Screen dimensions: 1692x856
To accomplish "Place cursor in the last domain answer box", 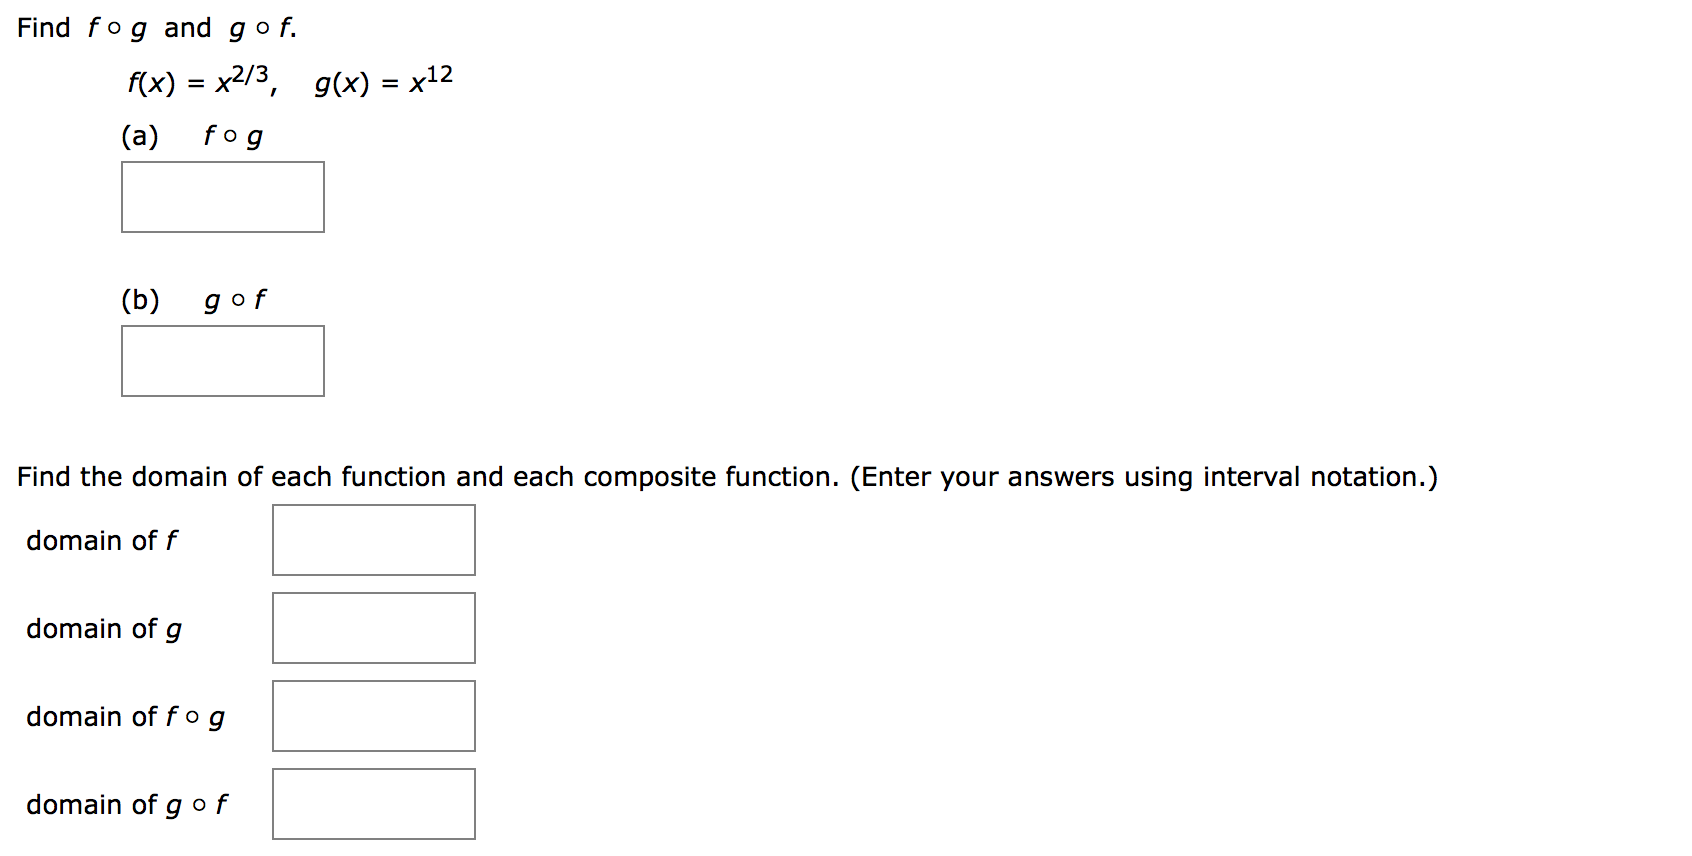I will click(373, 803).
